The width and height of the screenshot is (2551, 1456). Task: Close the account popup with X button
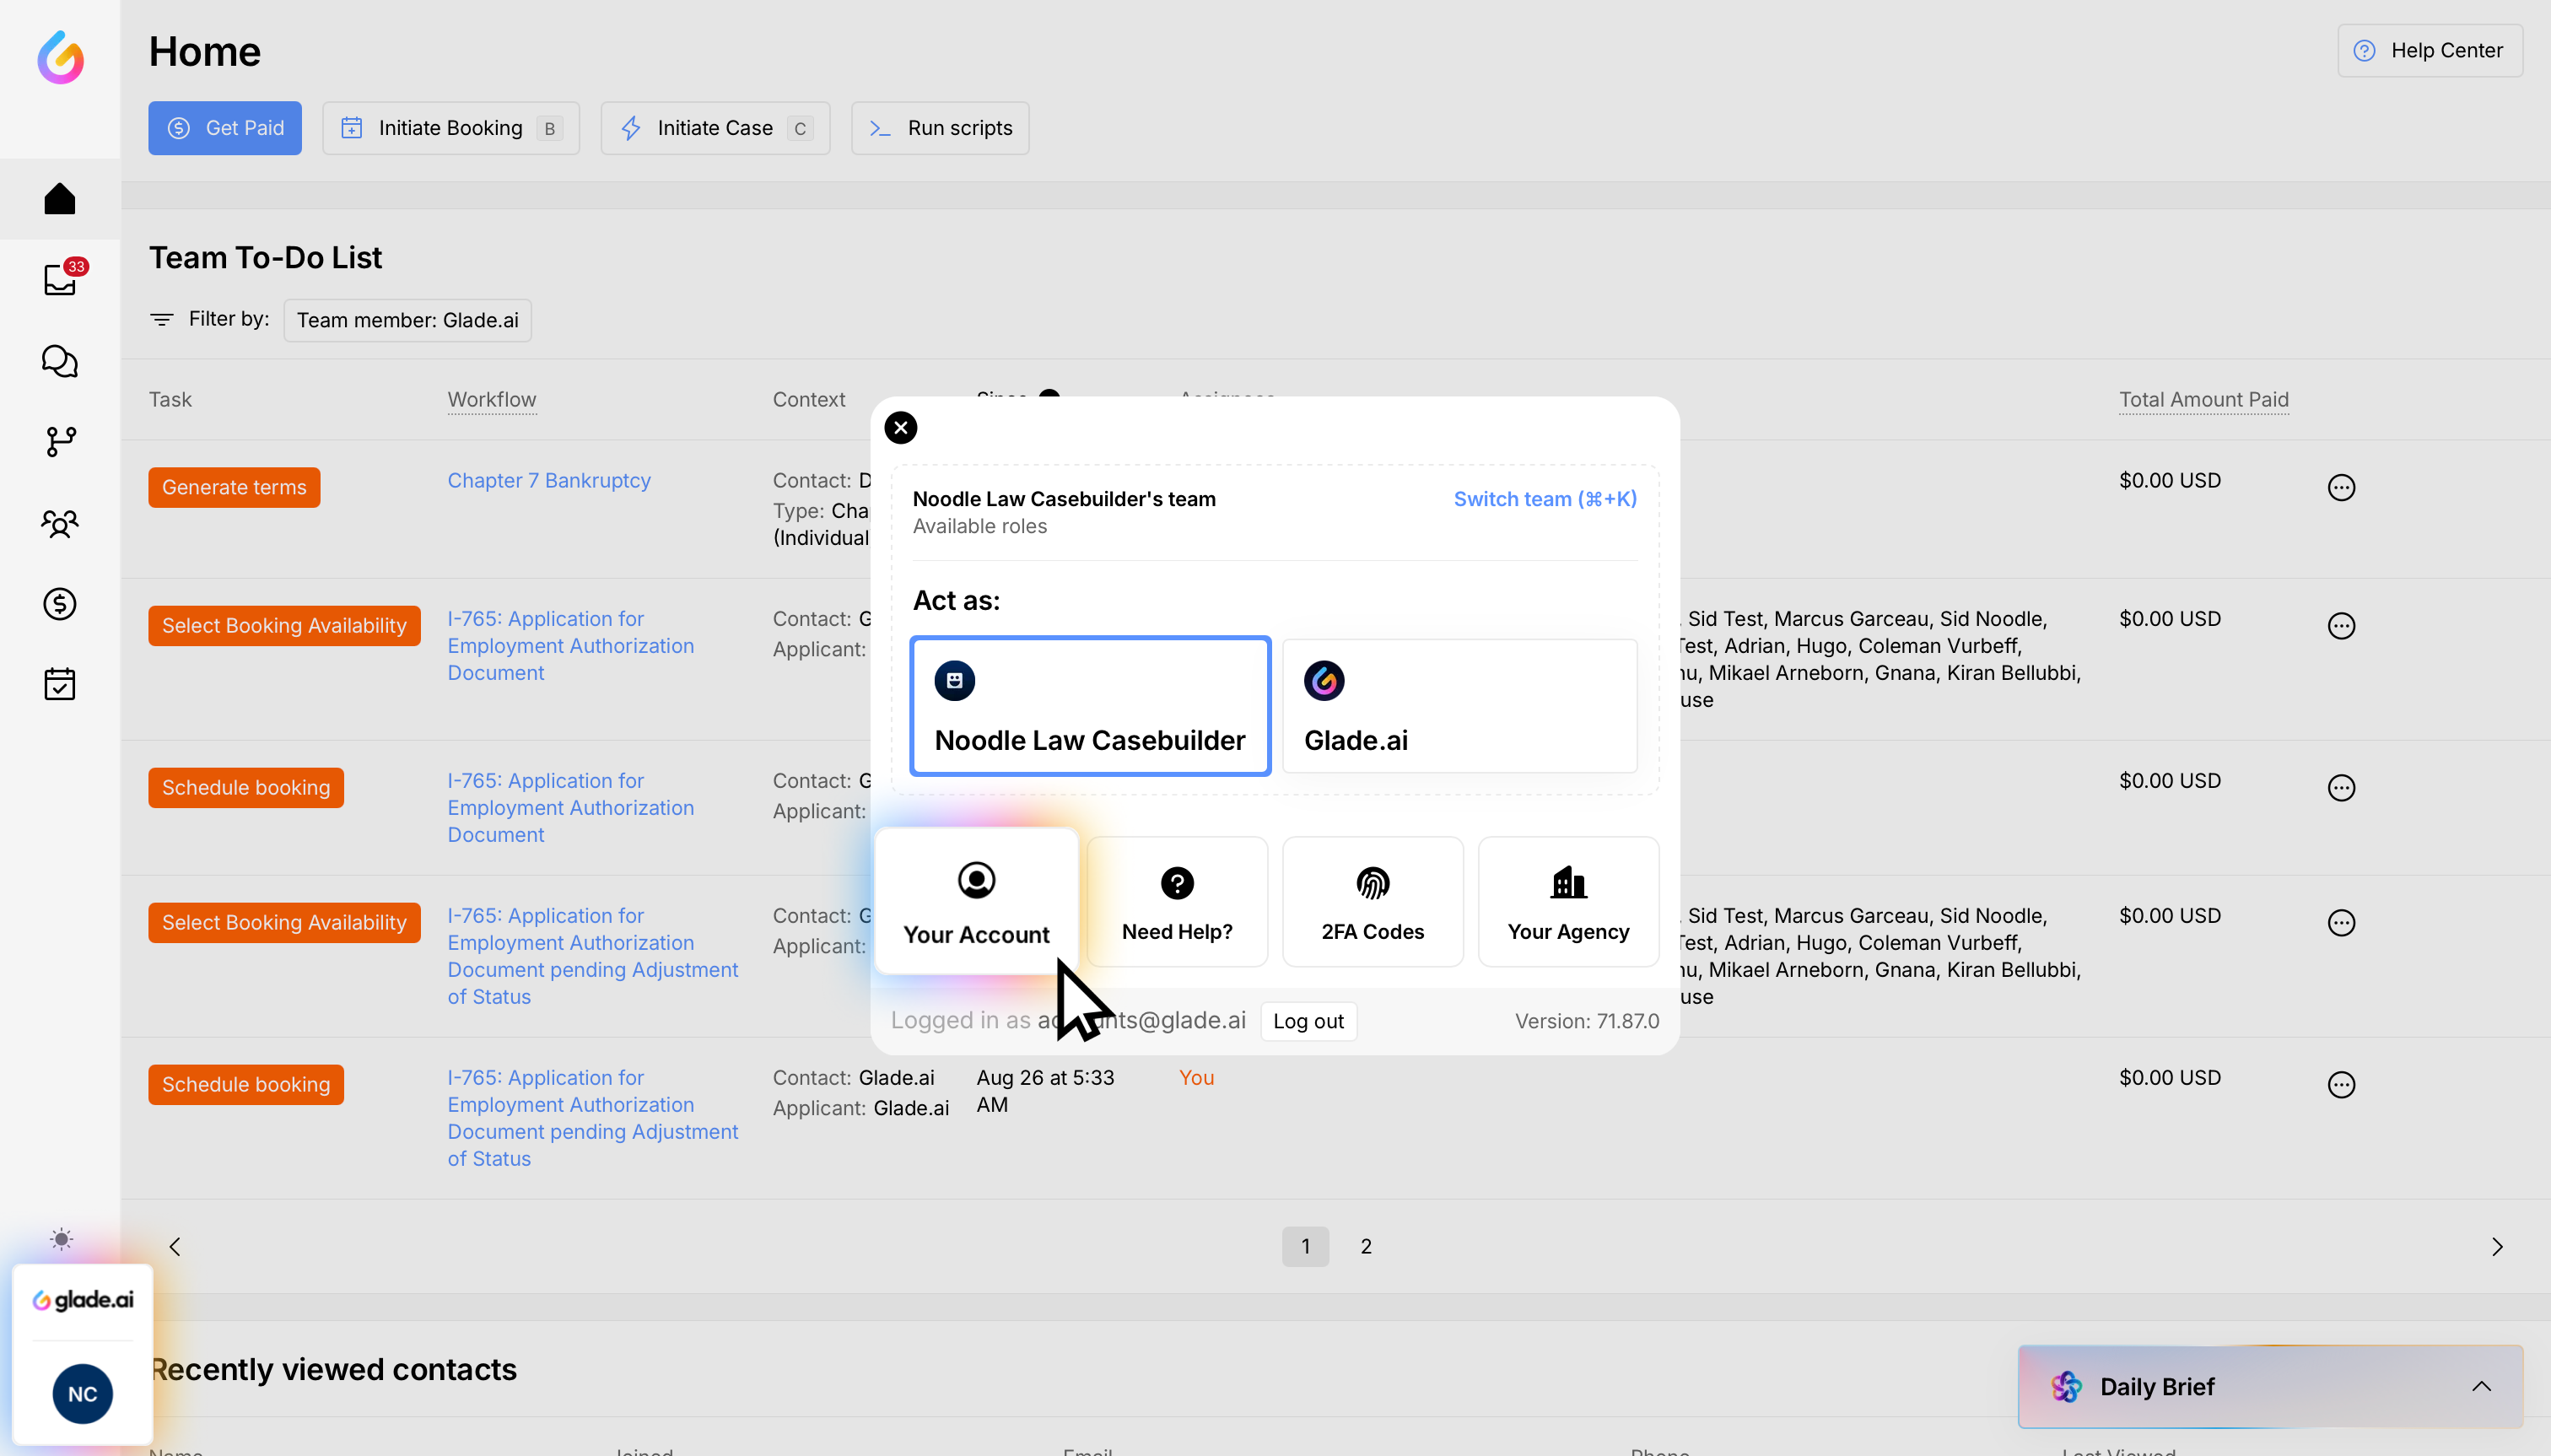tap(900, 428)
